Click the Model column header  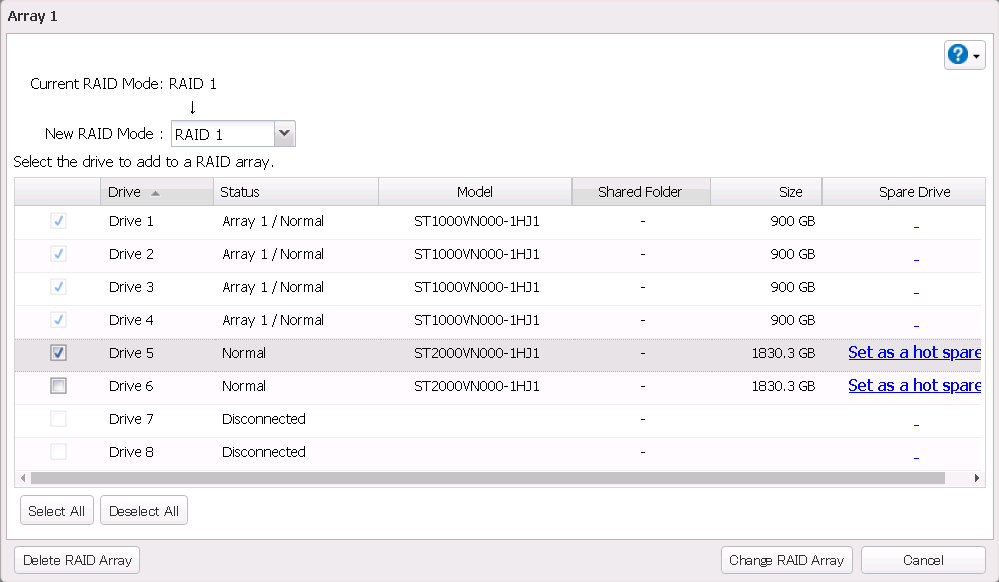(475, 192)
